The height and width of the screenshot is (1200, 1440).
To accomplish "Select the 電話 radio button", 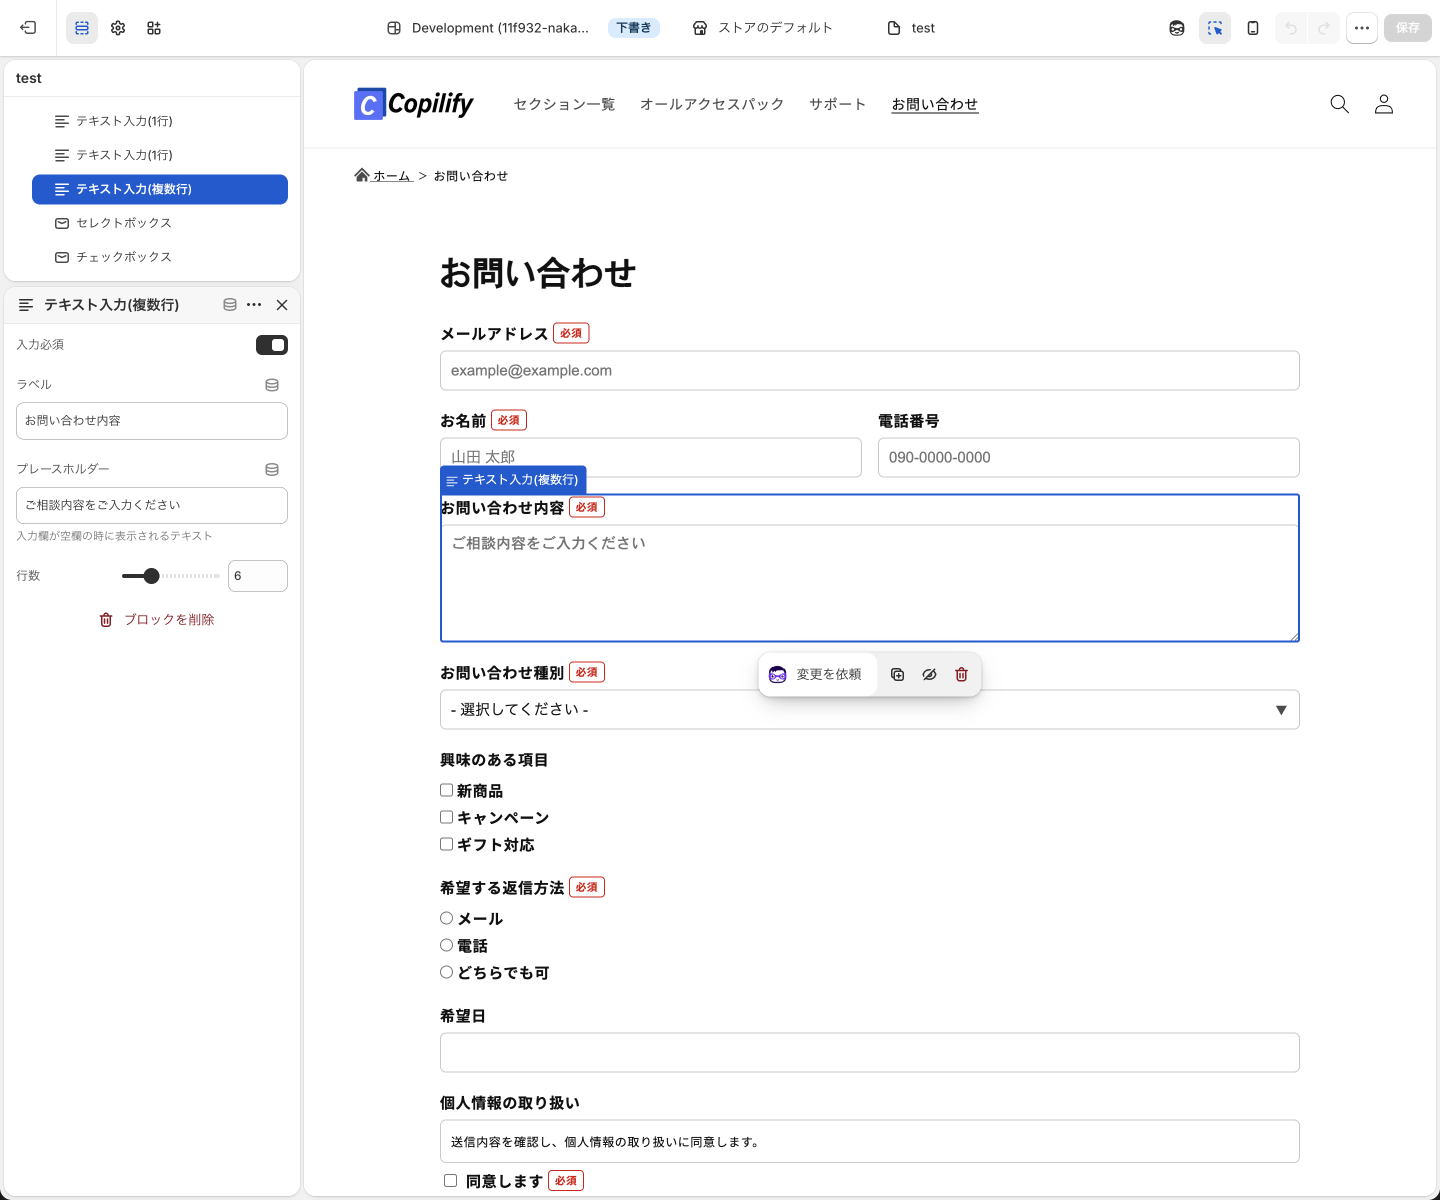I will (x=447, y=945).
